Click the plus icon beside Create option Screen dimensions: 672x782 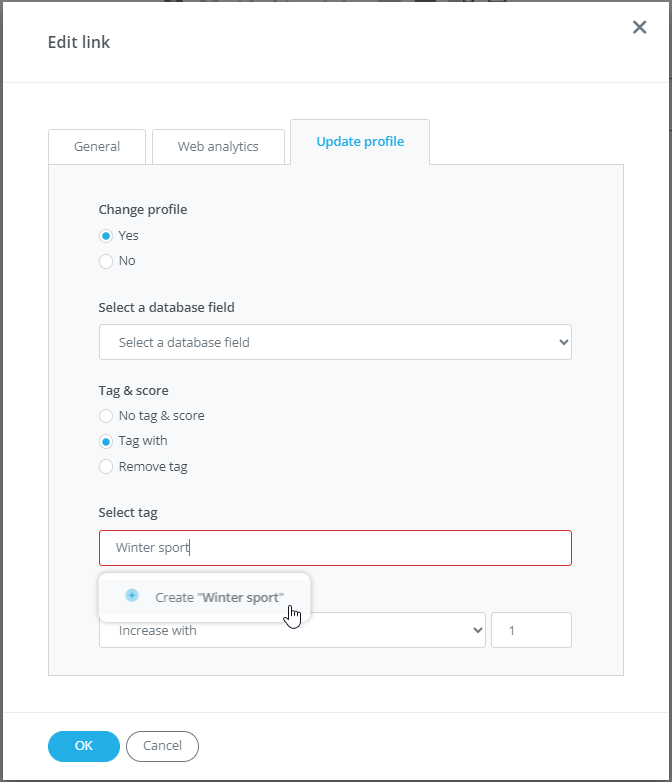(132, 595)
